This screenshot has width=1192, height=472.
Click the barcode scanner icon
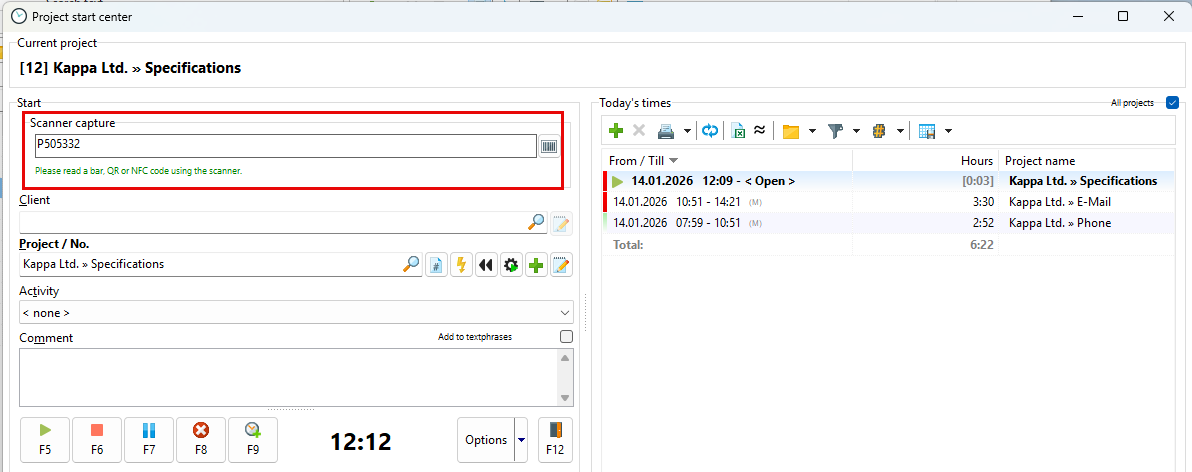[549, 146]
